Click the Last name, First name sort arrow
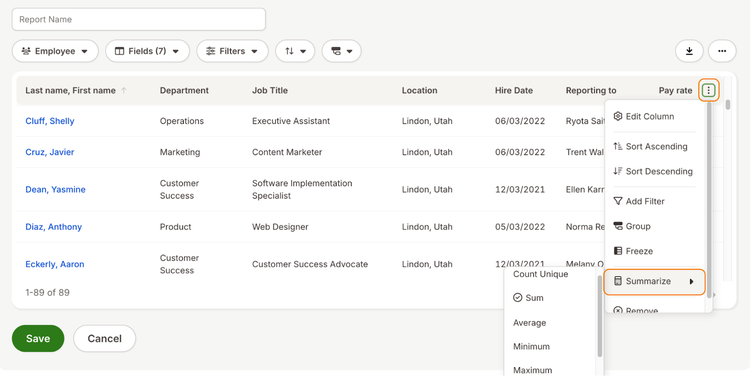Image resolution: width=750 pixels, height=376 pixels. pyautogui.click(x=124, y=90)
